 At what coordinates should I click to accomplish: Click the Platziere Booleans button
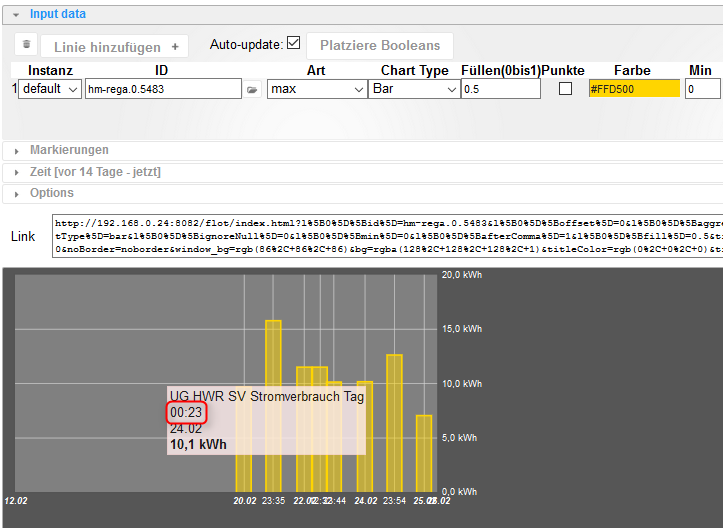click(380, 46)
